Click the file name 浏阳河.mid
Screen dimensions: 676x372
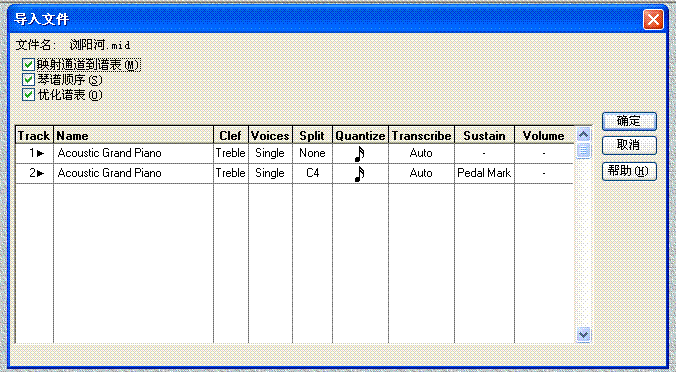[x=100, y=45]
